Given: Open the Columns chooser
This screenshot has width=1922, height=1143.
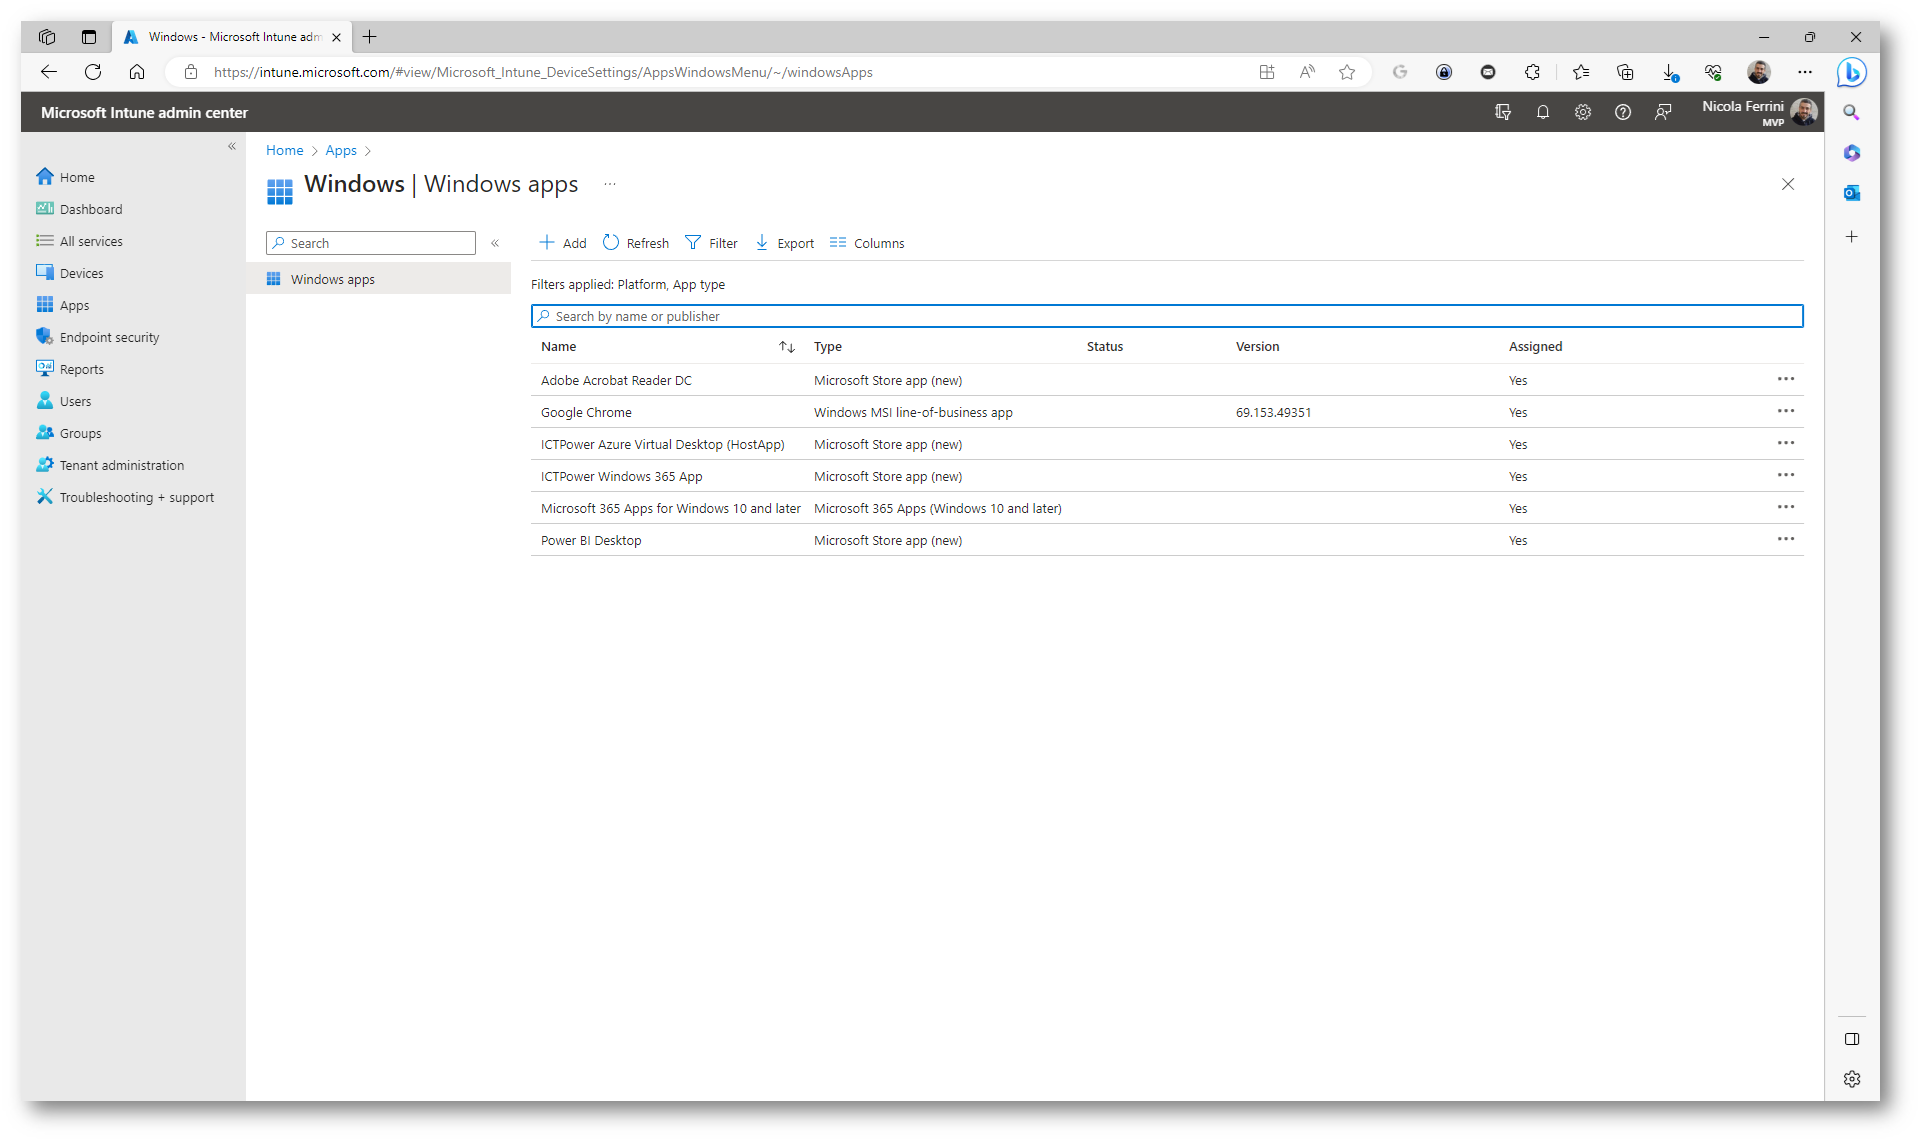Looking at the screenshot, I should coord(867,243).
